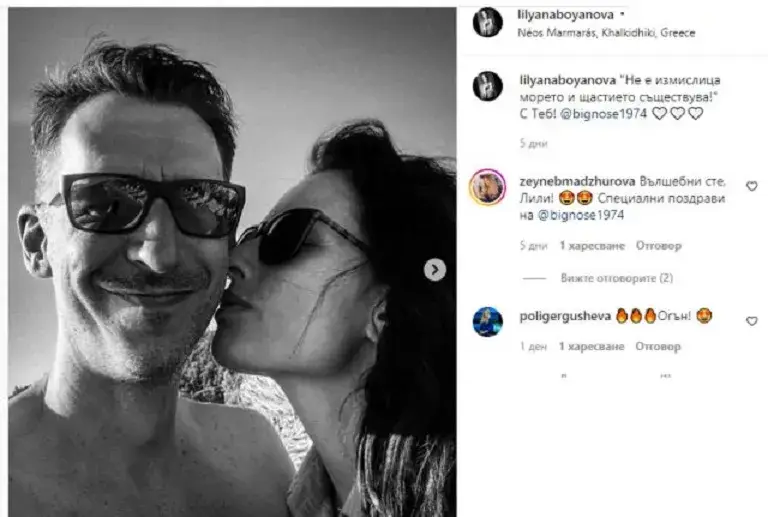Open lilyanaboyanova avatar in the post header
Viewport: 768px width, 517px height.
487,22
